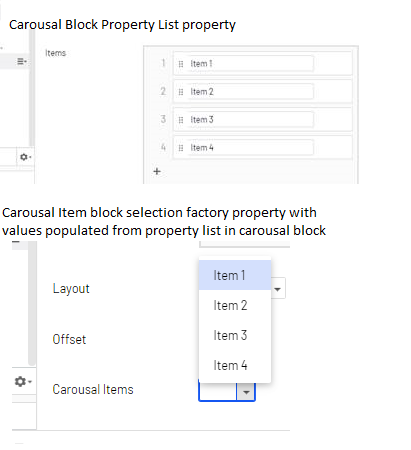Click the list options icon in left panel
The width and height of the screenshot is (411, 450).
click(22, 61)
